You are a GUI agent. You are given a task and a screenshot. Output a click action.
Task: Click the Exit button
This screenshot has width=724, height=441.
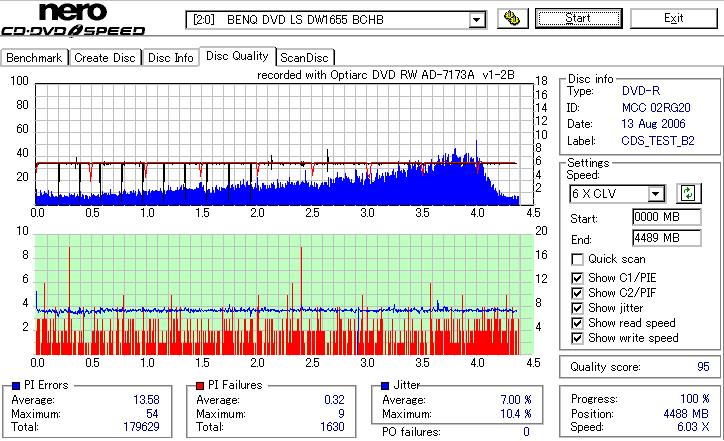[x=674, y=18]
